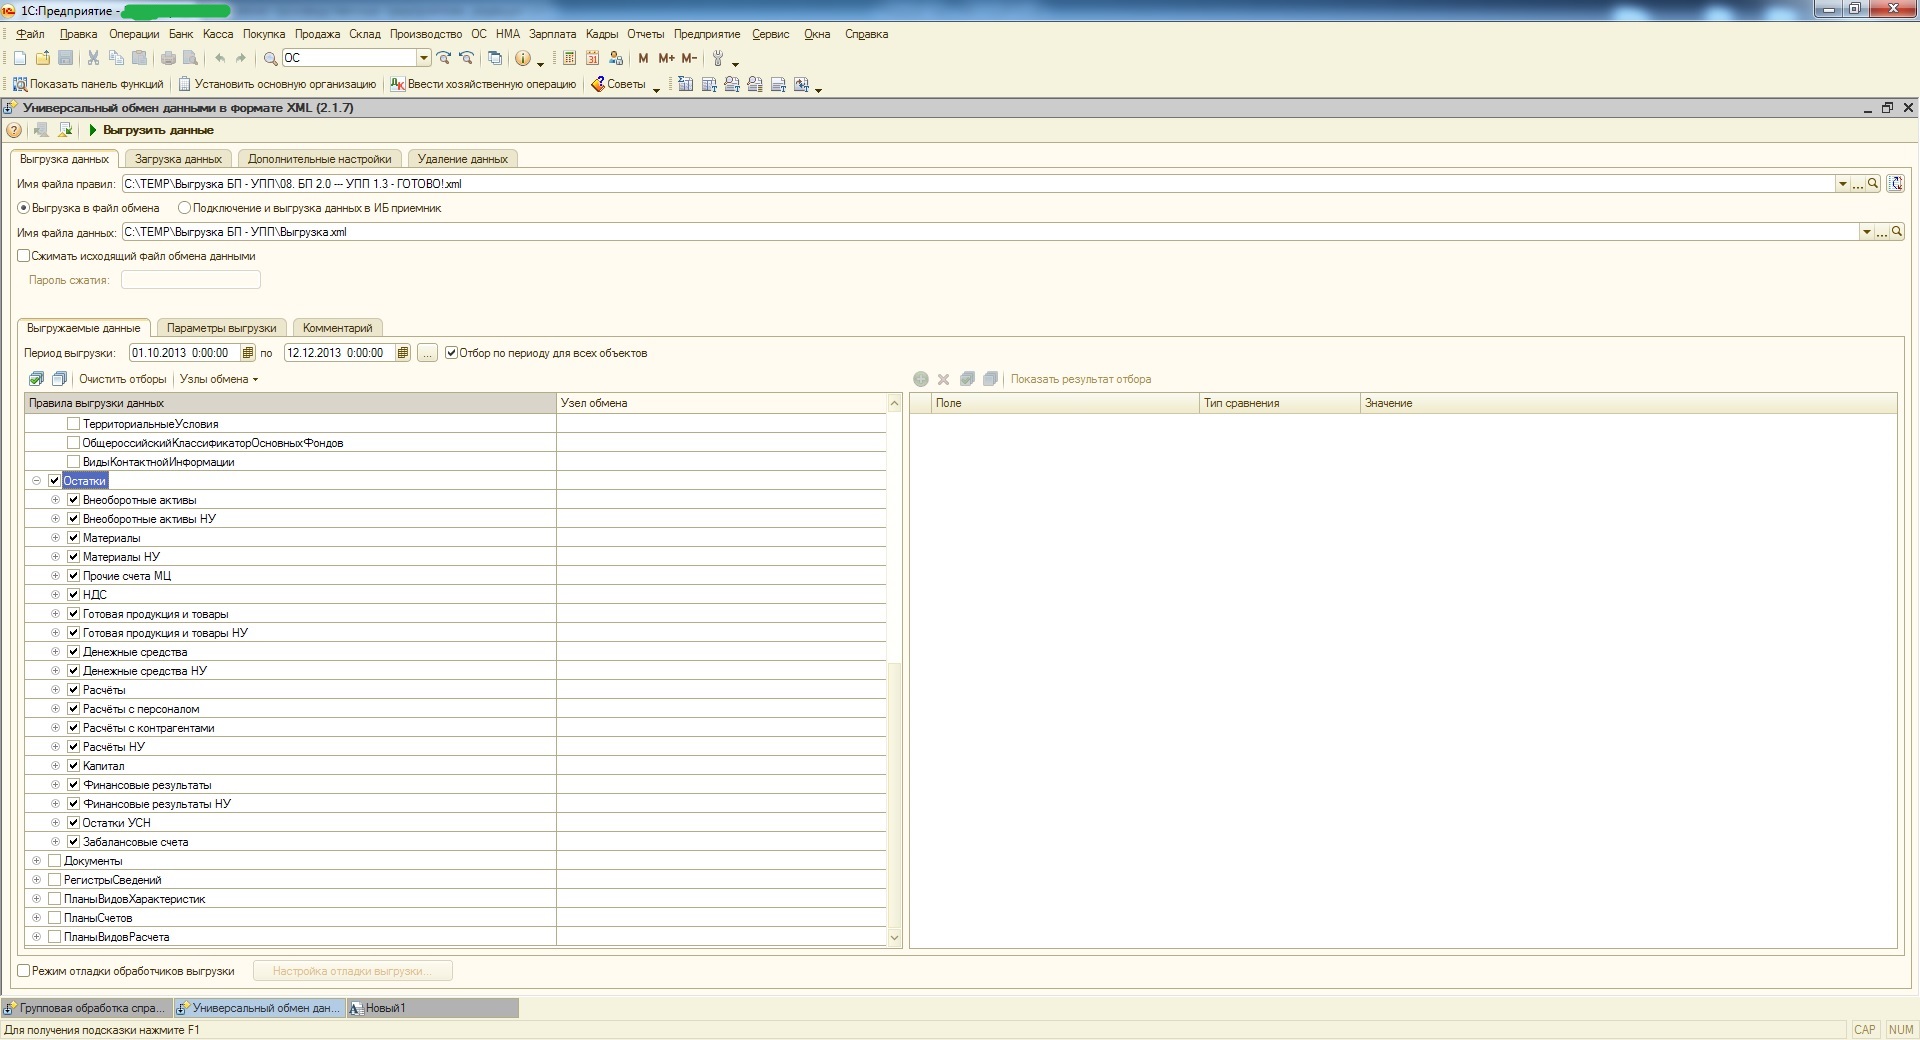Click the New document icon in the toolbar
Screen dimensions: 1920x1040
point(20,58)
